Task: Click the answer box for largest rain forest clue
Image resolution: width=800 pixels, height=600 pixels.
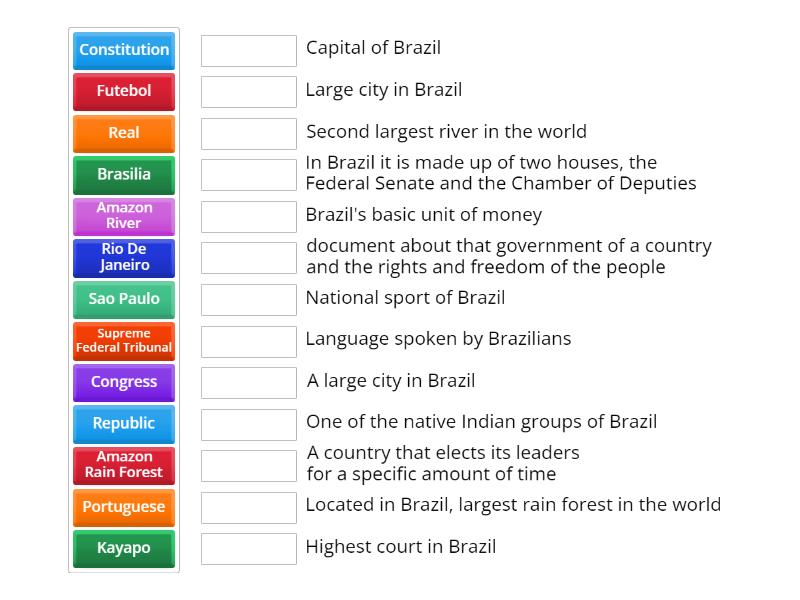Action: coord(248,505)
